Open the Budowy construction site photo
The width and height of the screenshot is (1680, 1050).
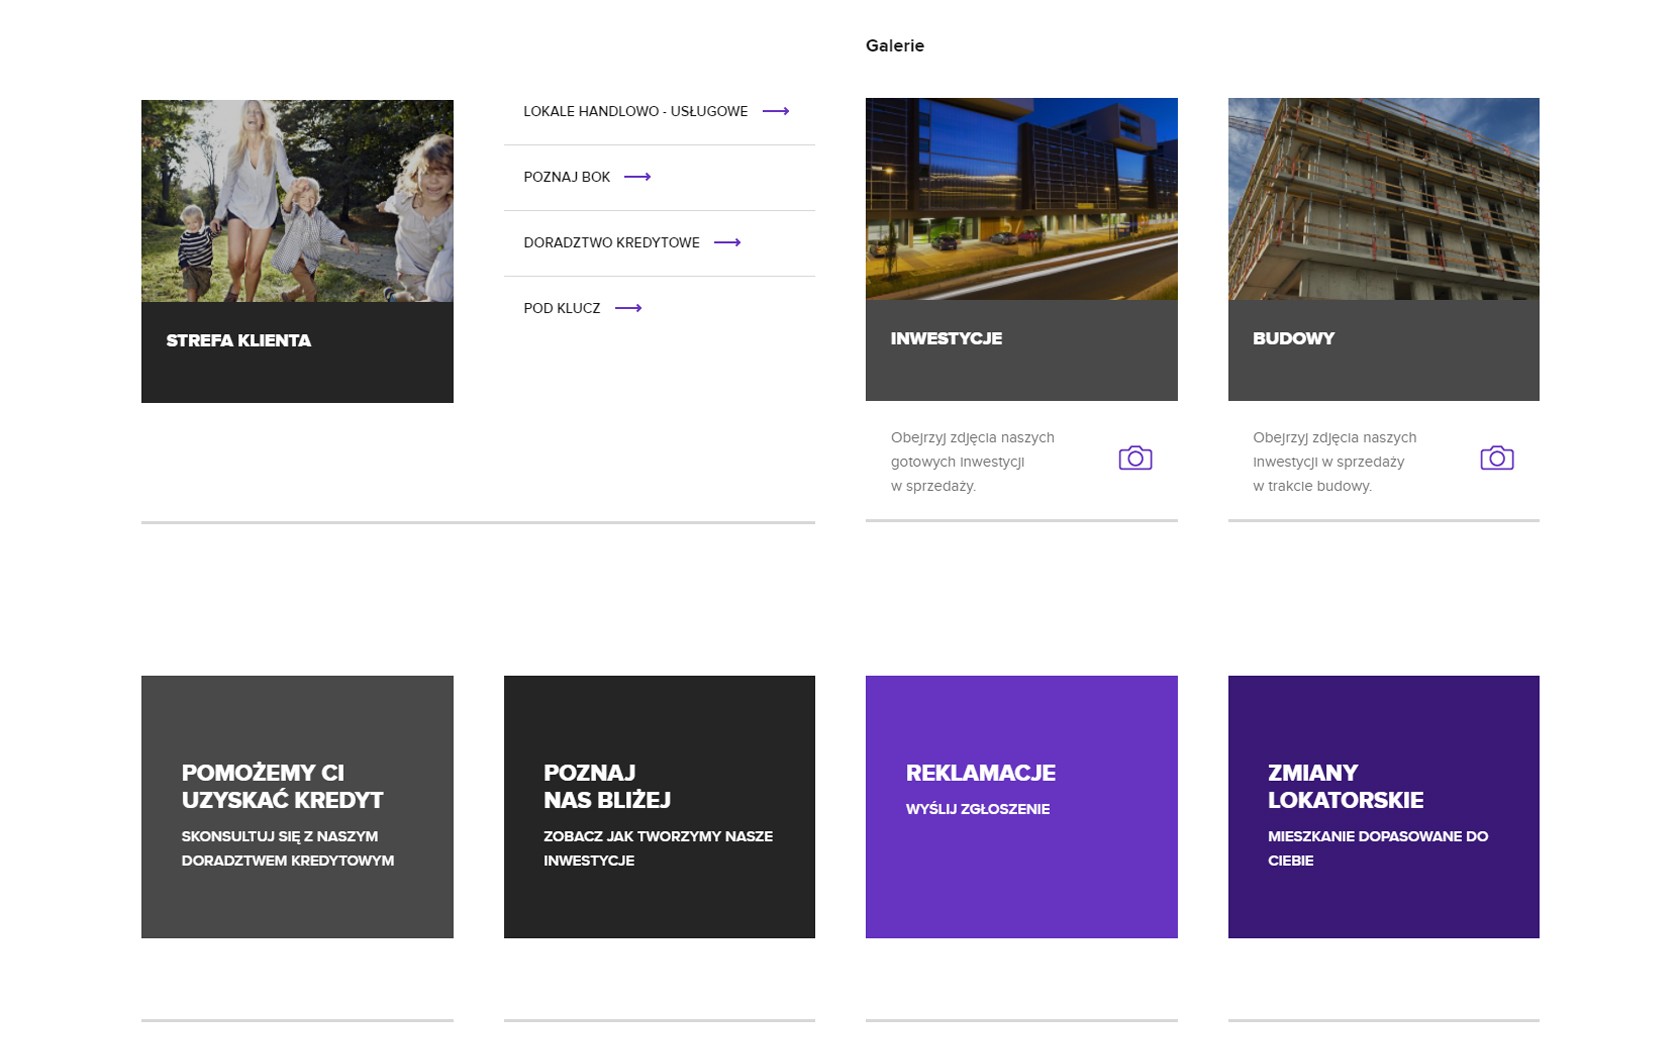tap(1383, 199)
